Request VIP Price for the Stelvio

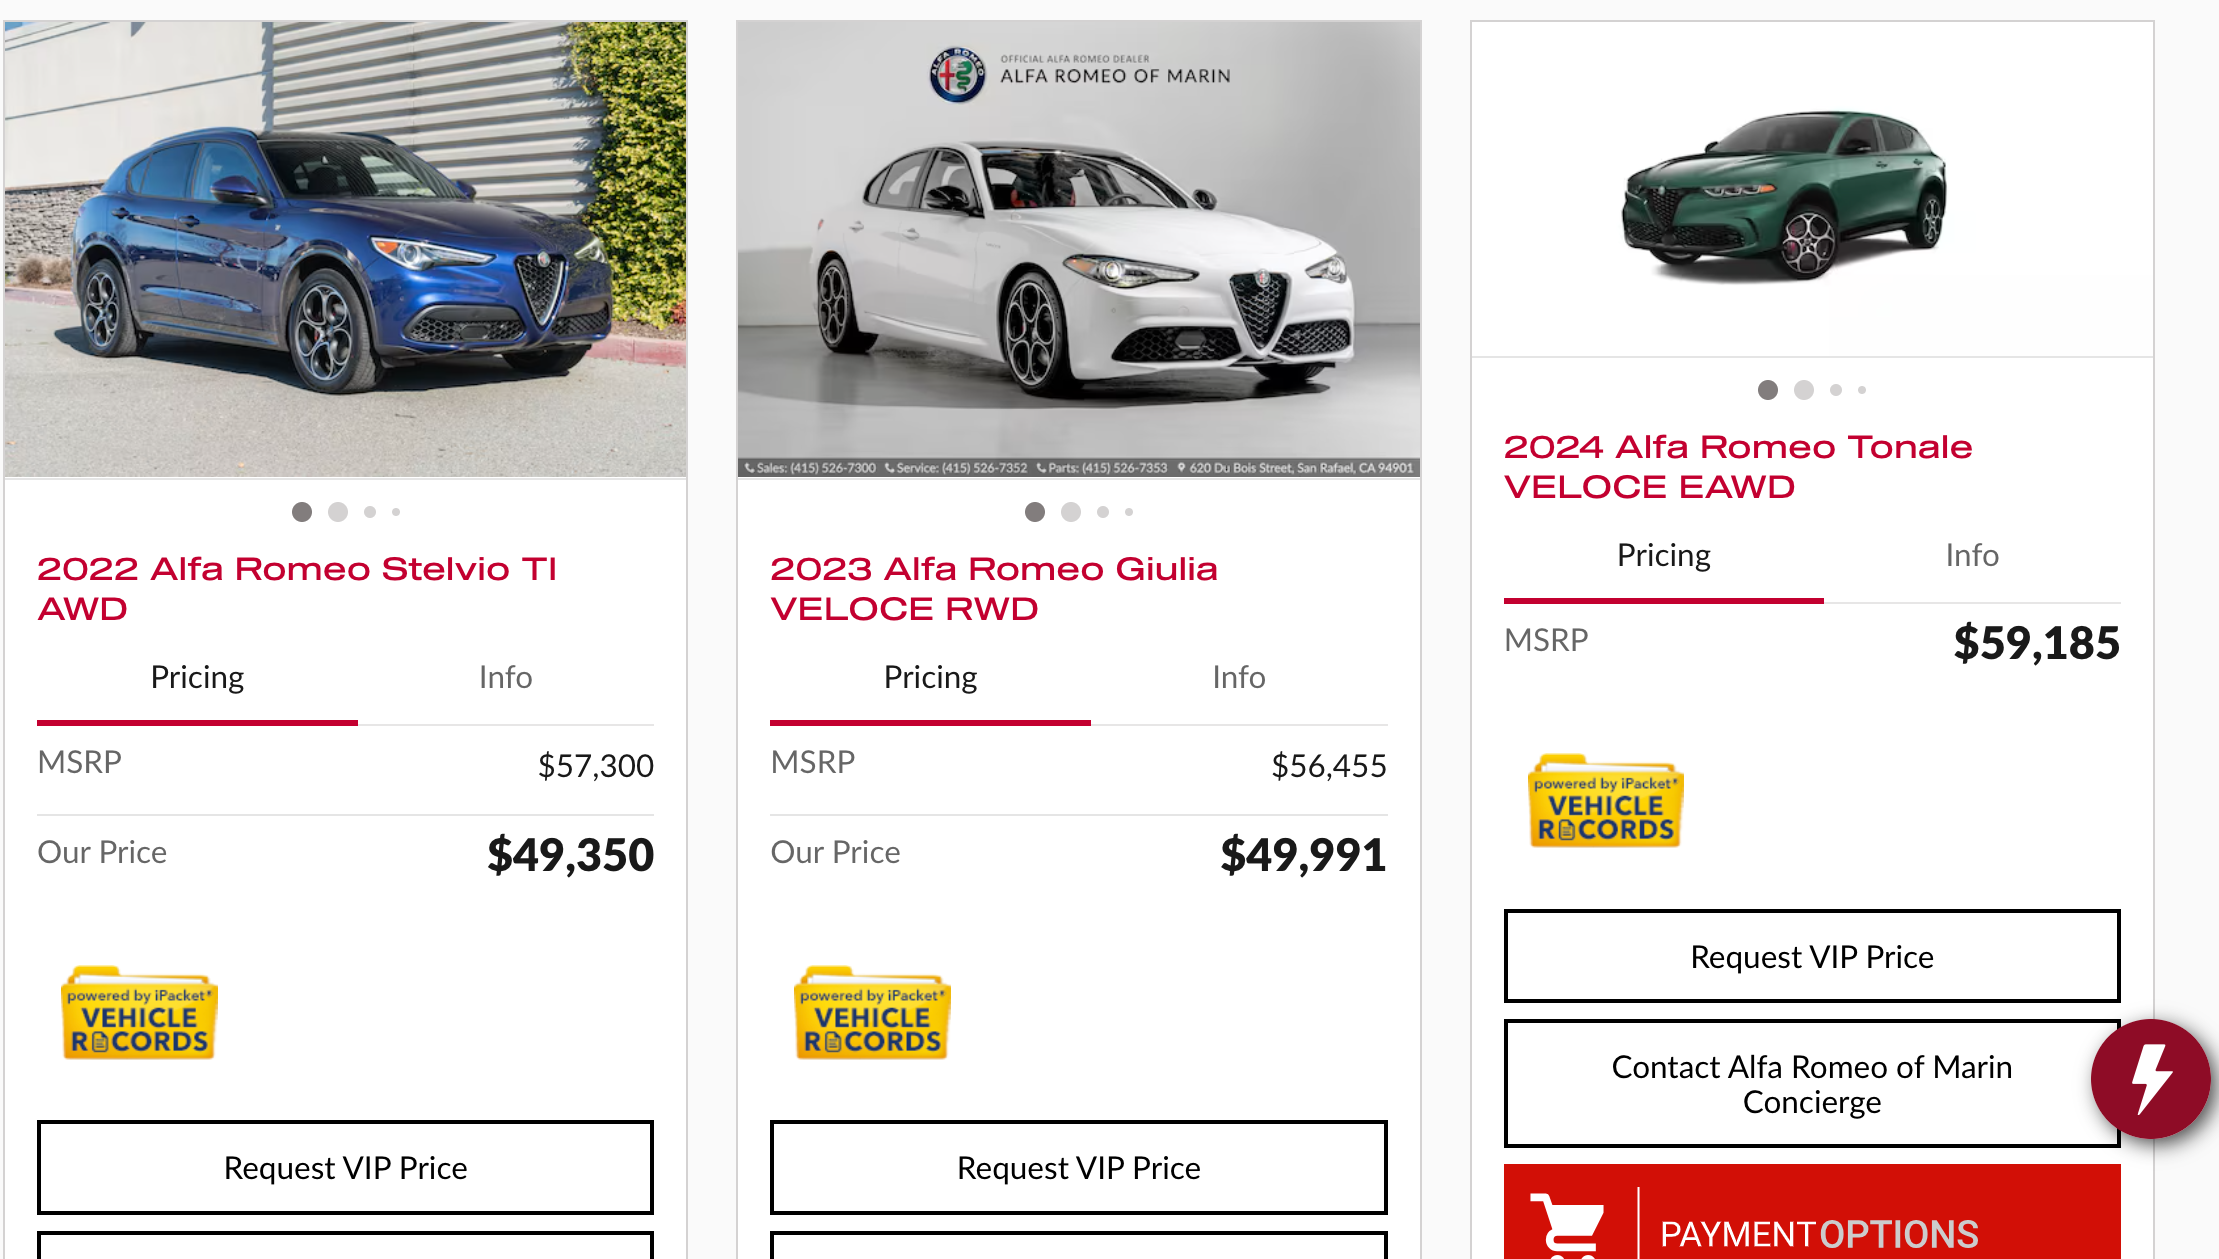[x=345, y=1167]
